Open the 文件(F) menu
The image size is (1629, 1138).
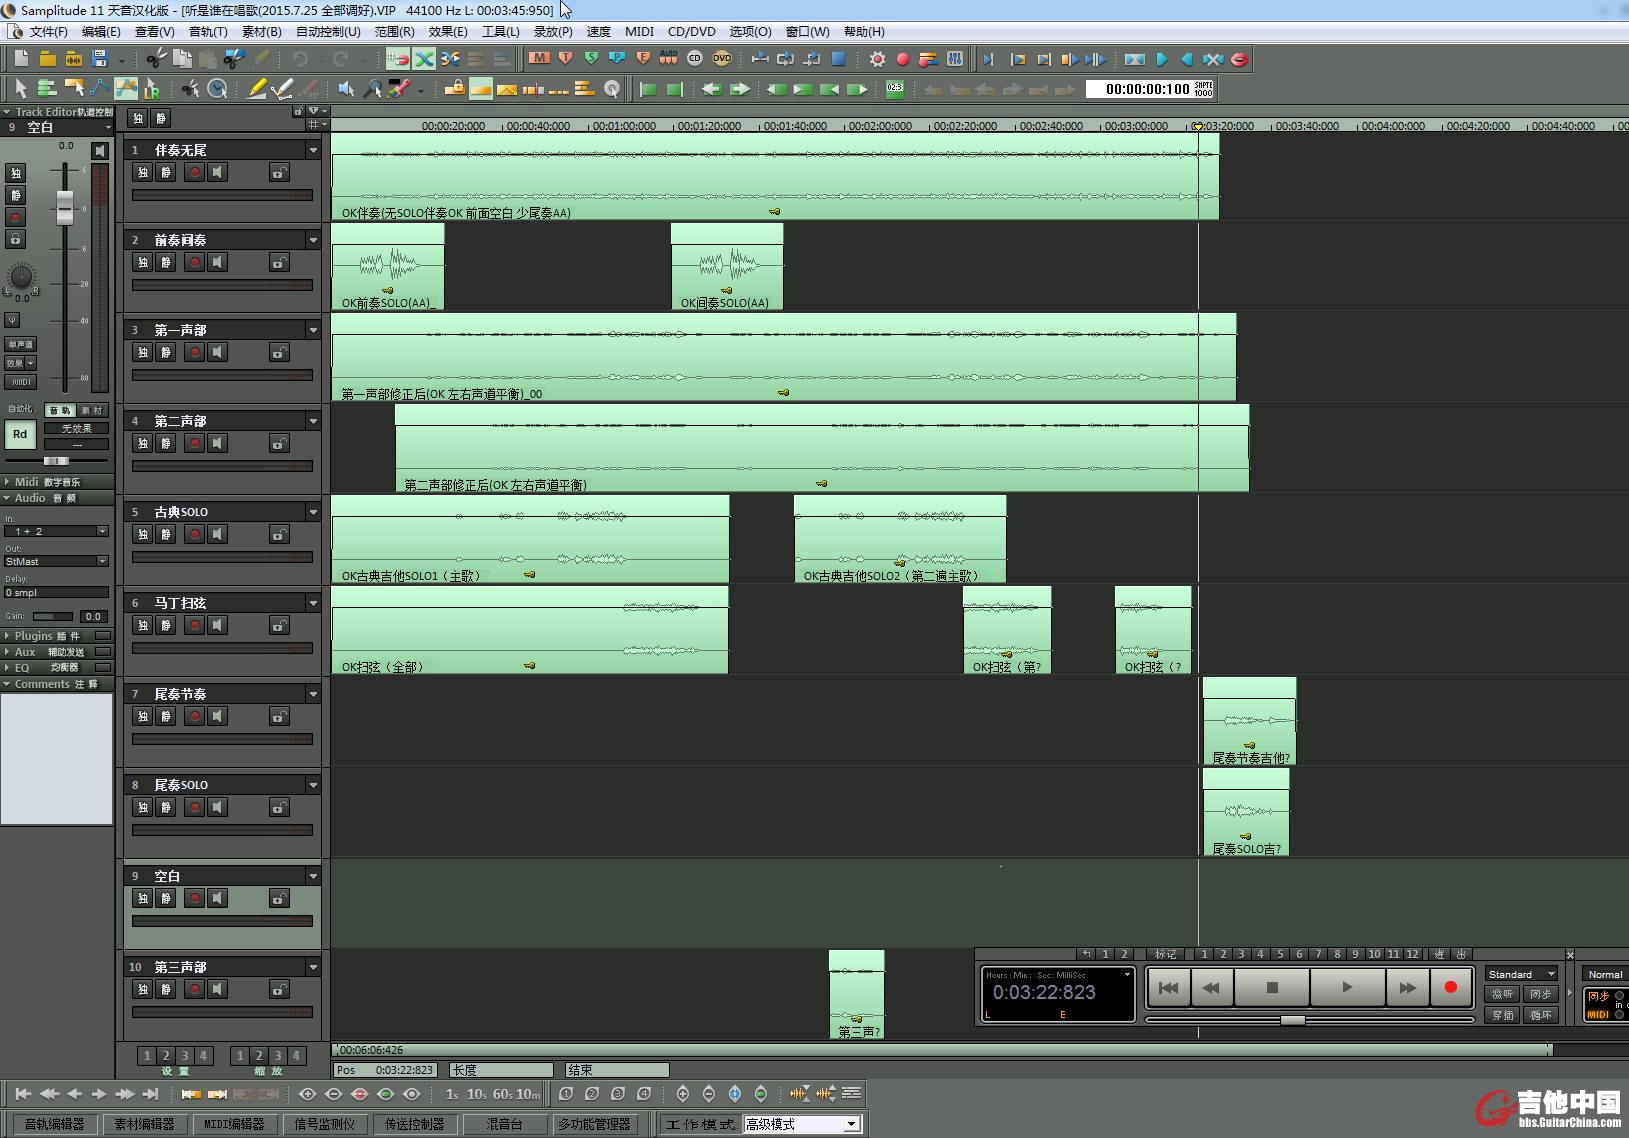48,32
